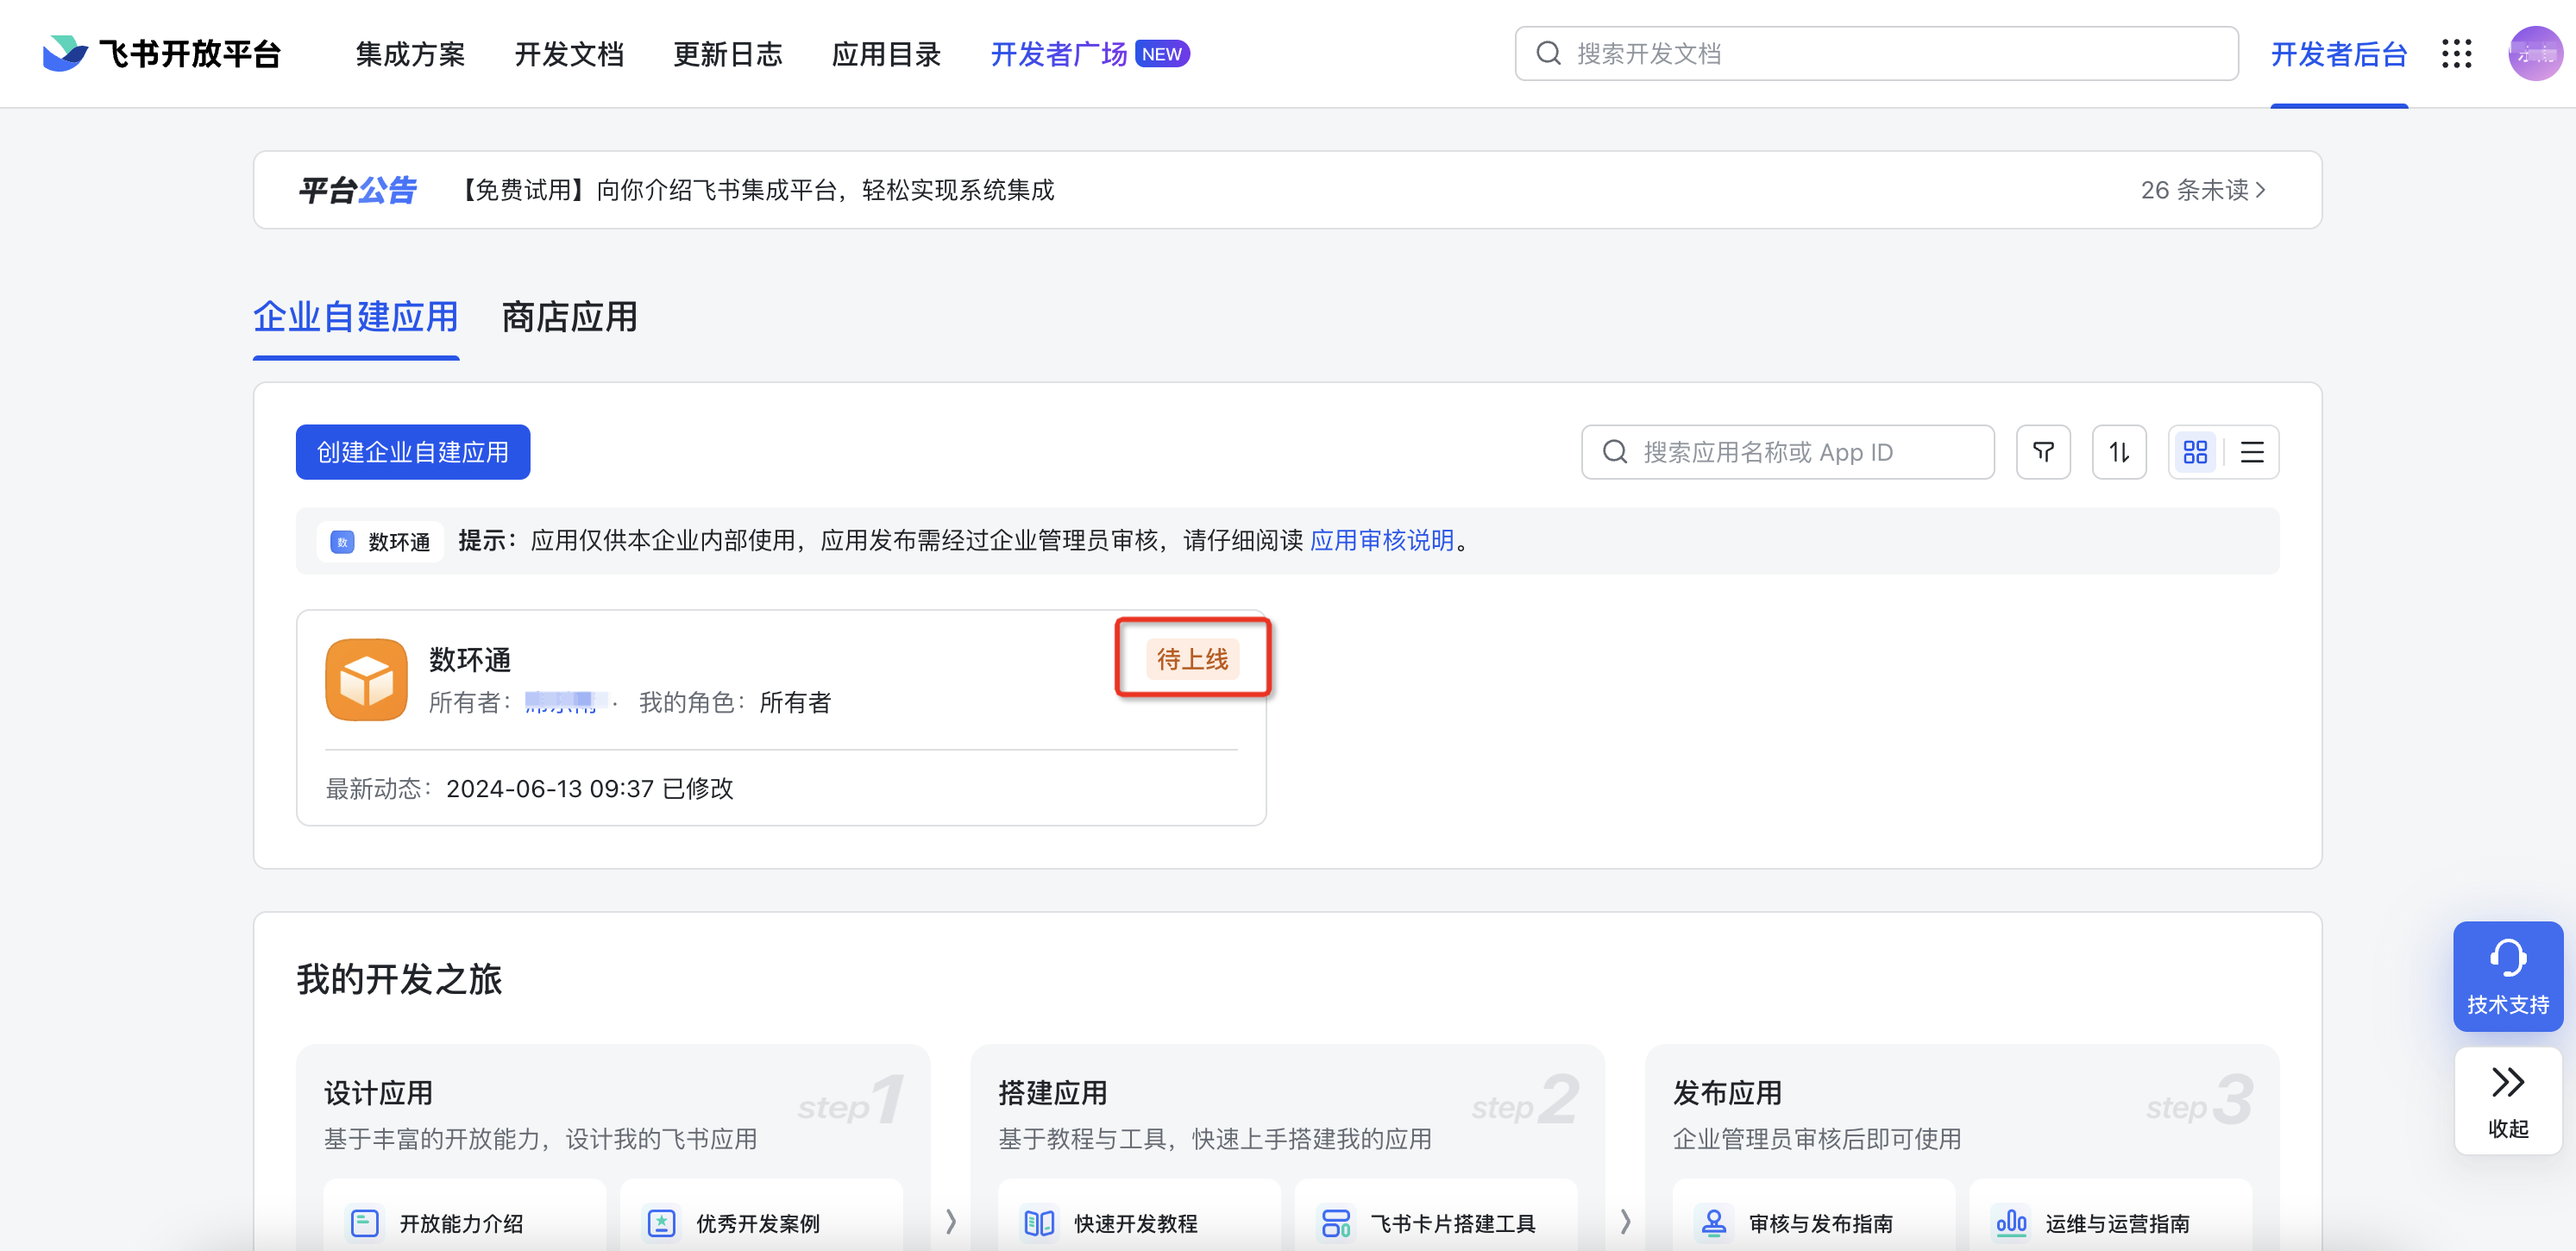Click the chevron after 设计应用 card
The width and height of the screenshot is (2576, 1251).
click(950, 1221)
